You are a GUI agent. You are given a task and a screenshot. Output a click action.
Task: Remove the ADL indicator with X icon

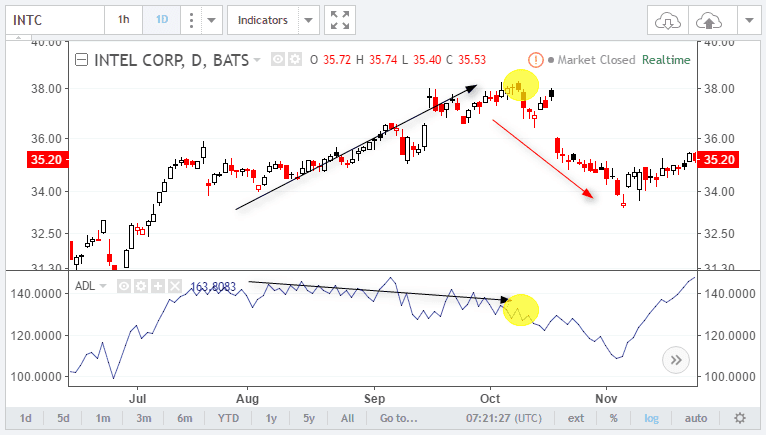175,286
